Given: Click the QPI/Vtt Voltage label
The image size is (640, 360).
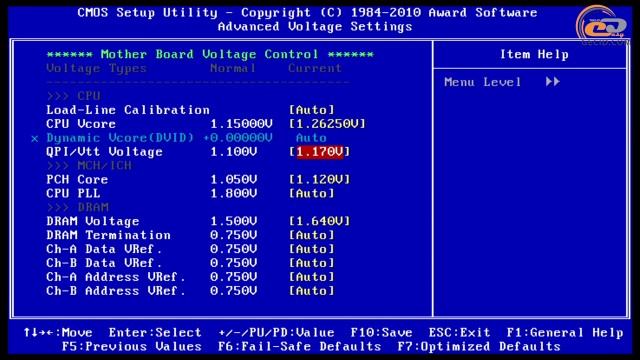Looking at the screenshot, I should pos(104,151).
